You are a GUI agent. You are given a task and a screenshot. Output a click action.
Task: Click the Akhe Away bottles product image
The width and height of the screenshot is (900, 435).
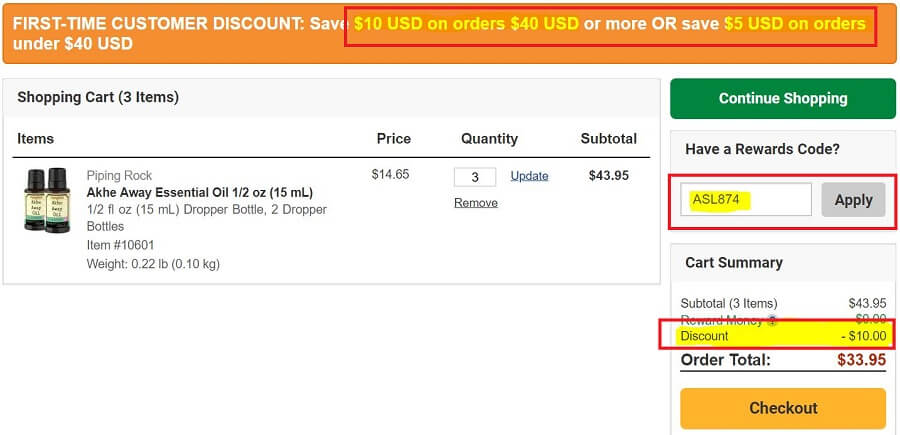tap(47, 200)
